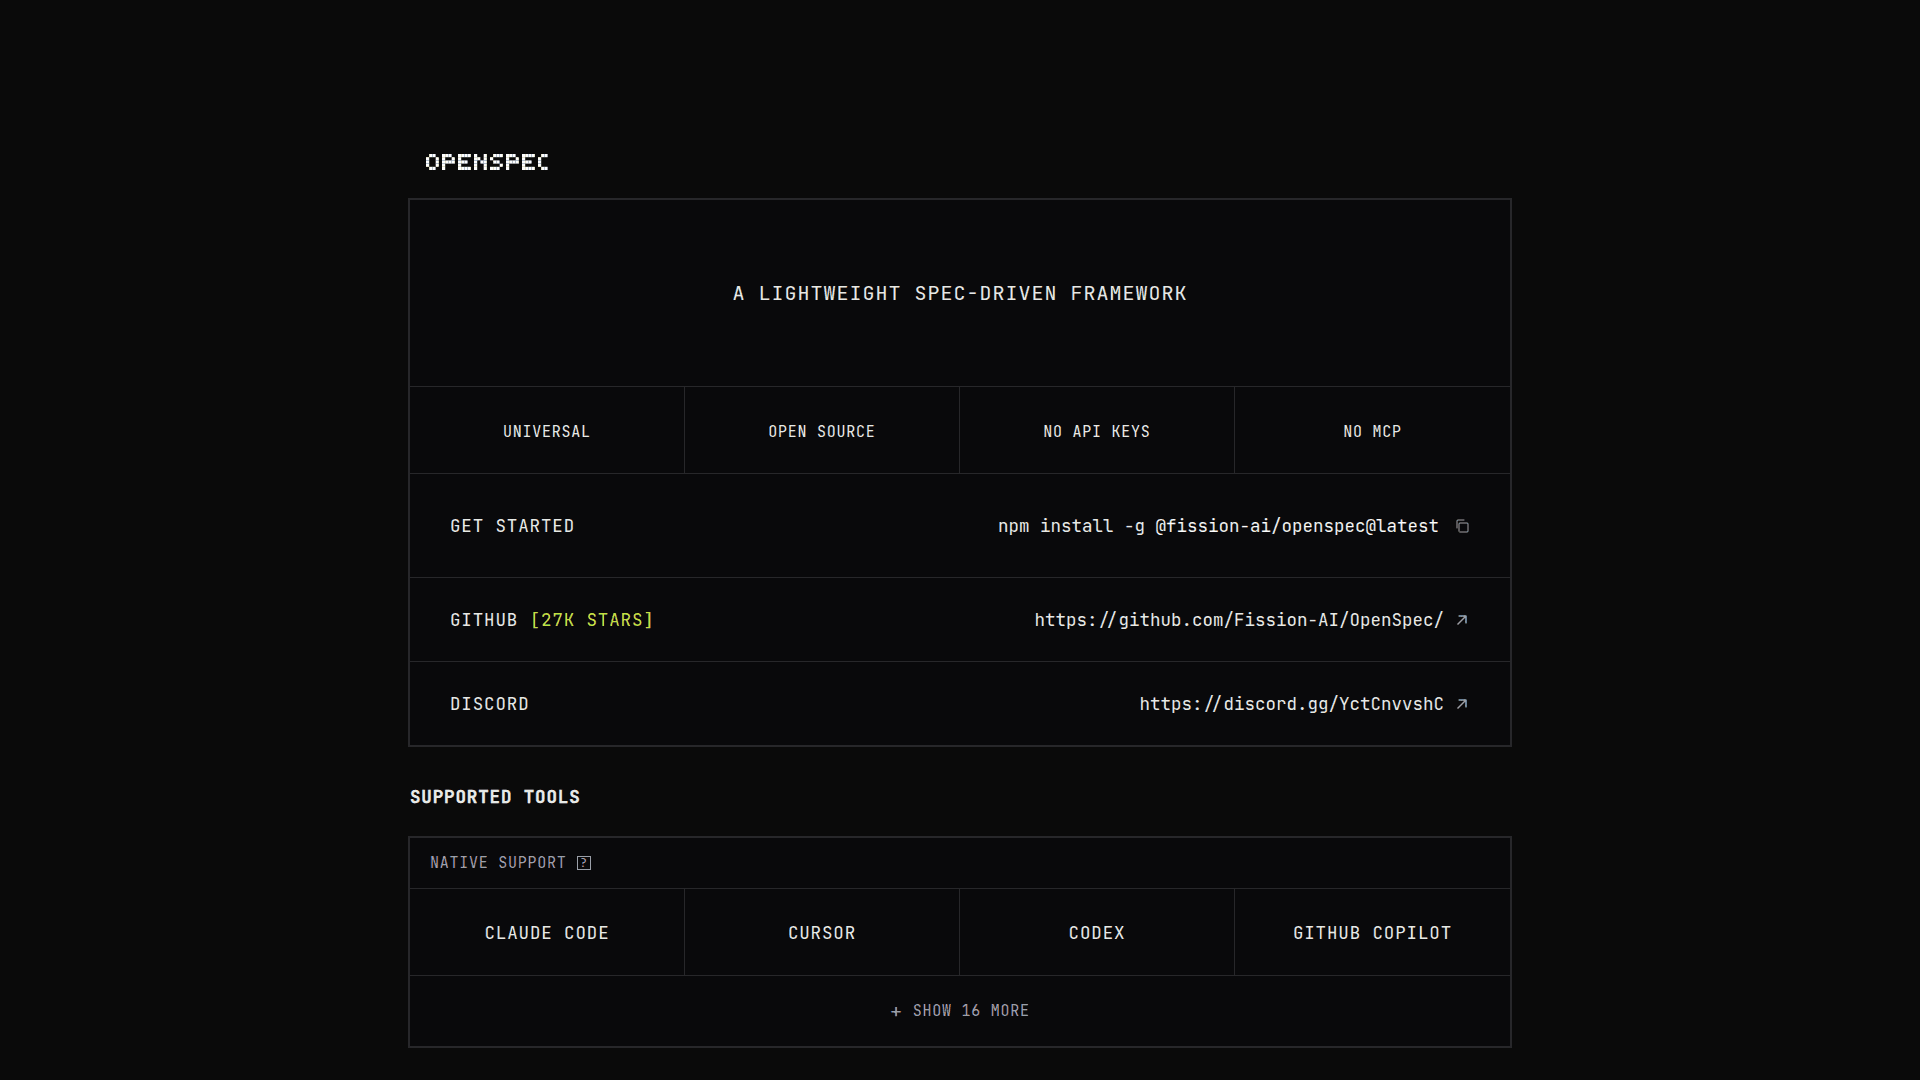
Task: Click the copy icon beside npm command
Action: point(1462,526)
